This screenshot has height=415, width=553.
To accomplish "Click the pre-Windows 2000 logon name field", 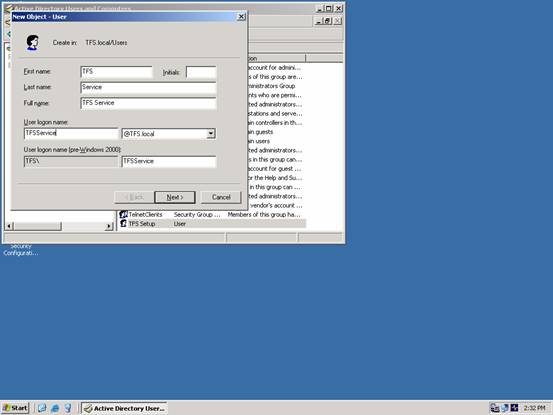I will tap(169, 161).
